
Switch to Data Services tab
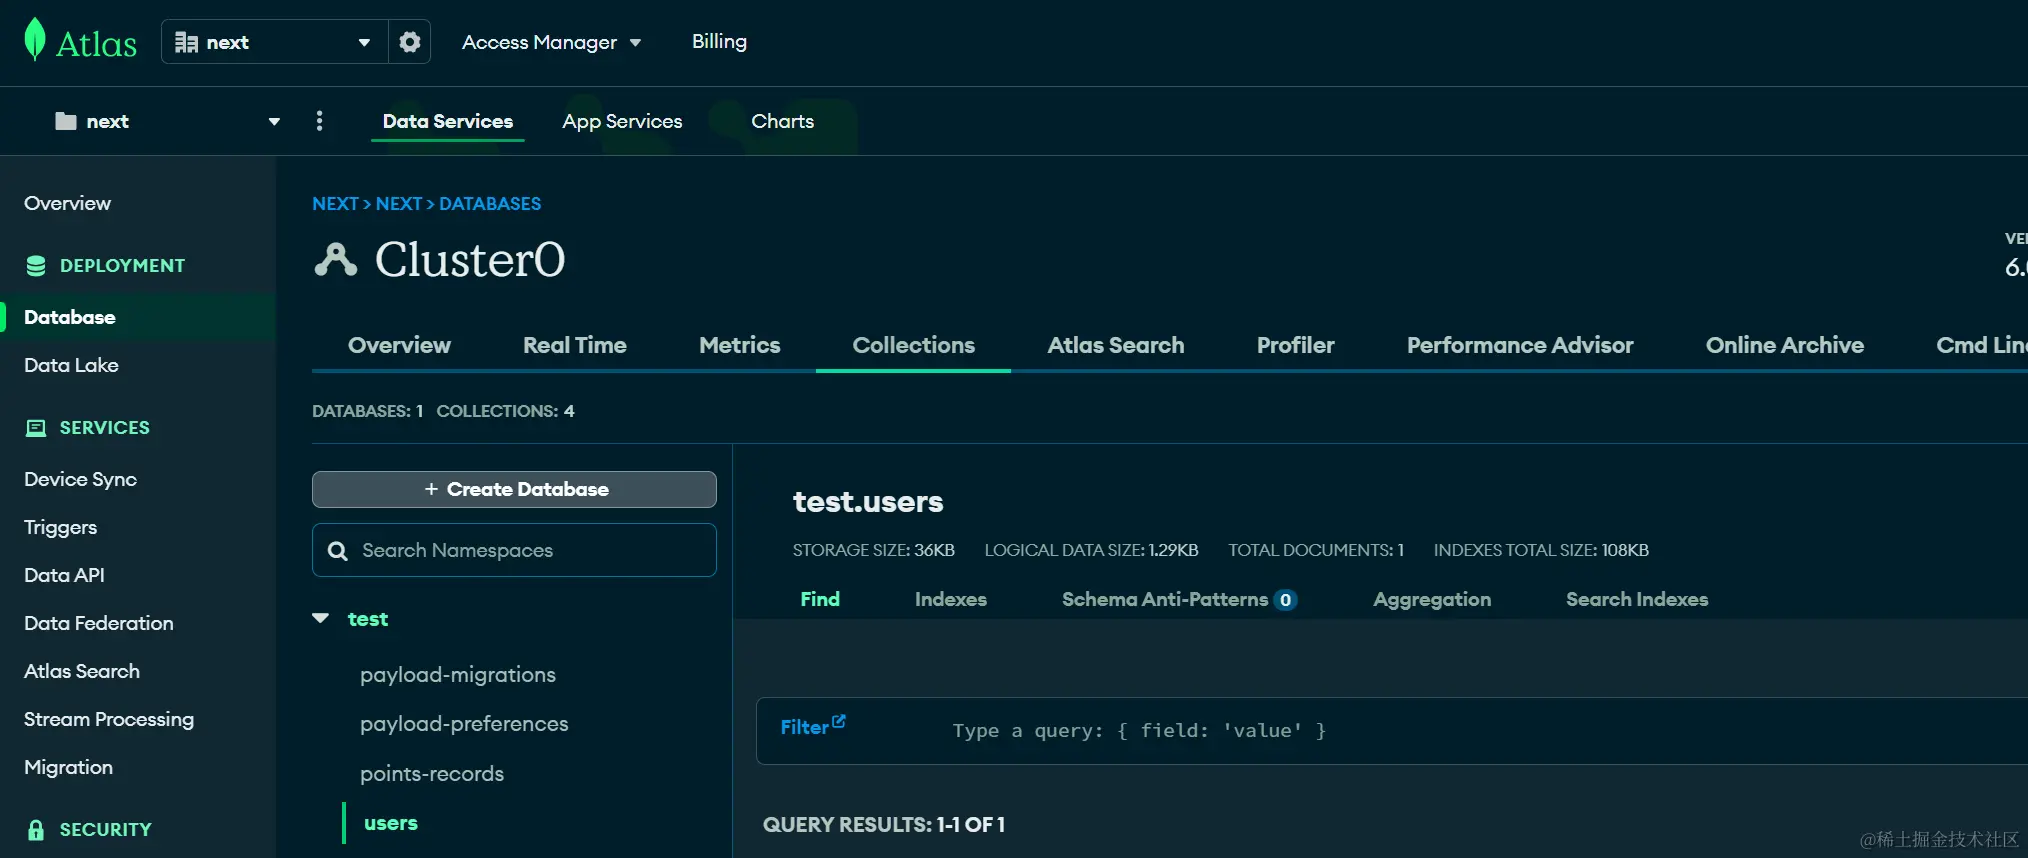(x=447, y=121)
